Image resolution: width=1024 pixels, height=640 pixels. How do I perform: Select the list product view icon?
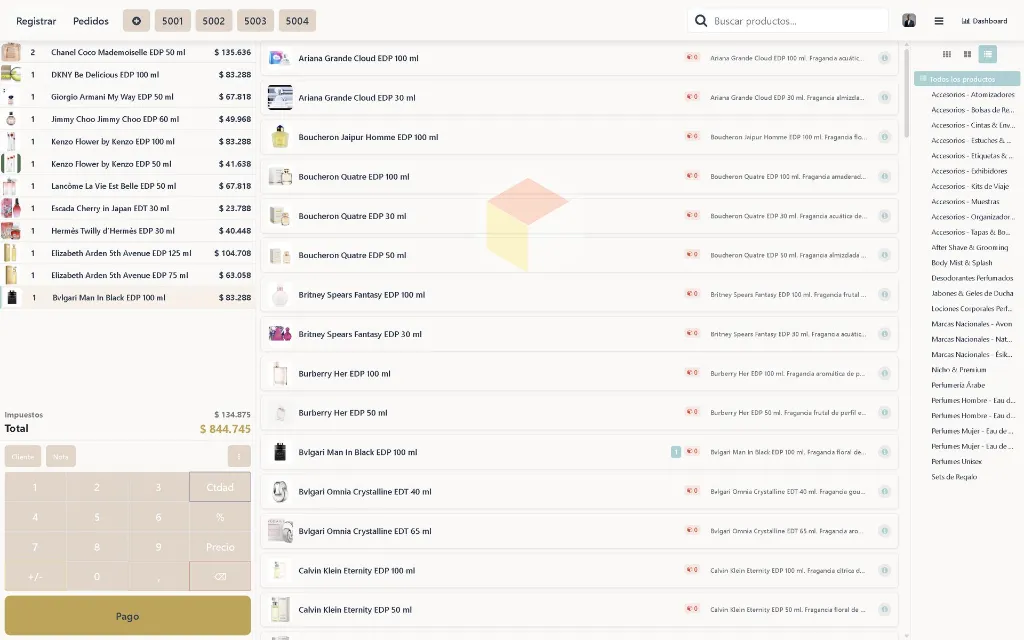coord(987,54)
